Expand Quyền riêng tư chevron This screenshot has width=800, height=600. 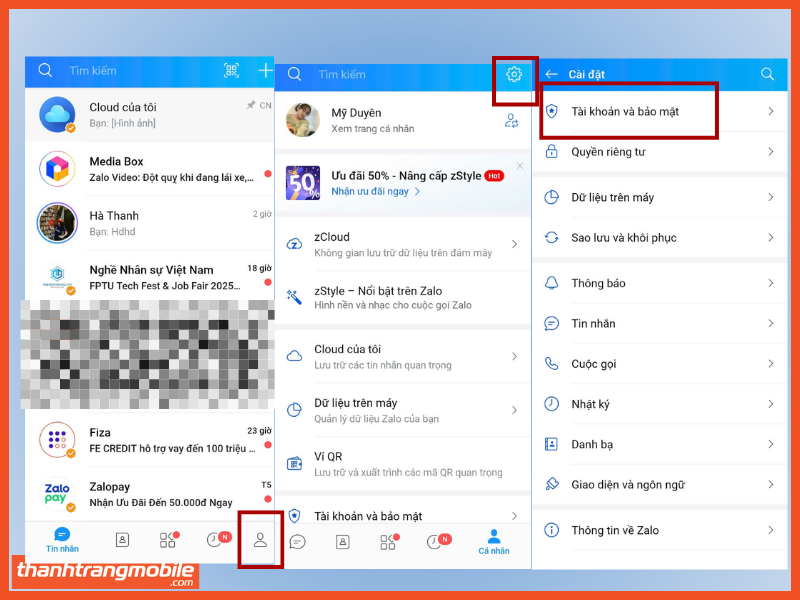[x=770, y=152]
